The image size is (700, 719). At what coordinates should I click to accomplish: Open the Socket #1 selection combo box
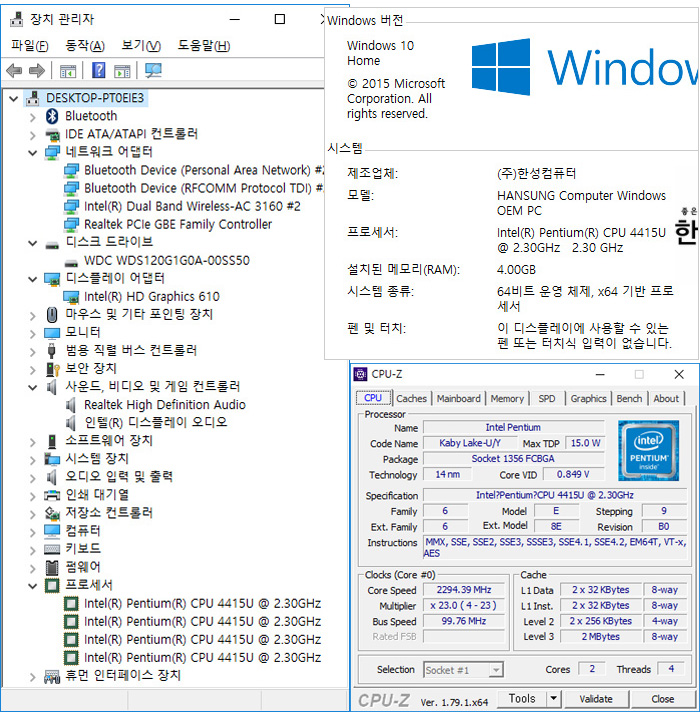(x=463, y=670)
